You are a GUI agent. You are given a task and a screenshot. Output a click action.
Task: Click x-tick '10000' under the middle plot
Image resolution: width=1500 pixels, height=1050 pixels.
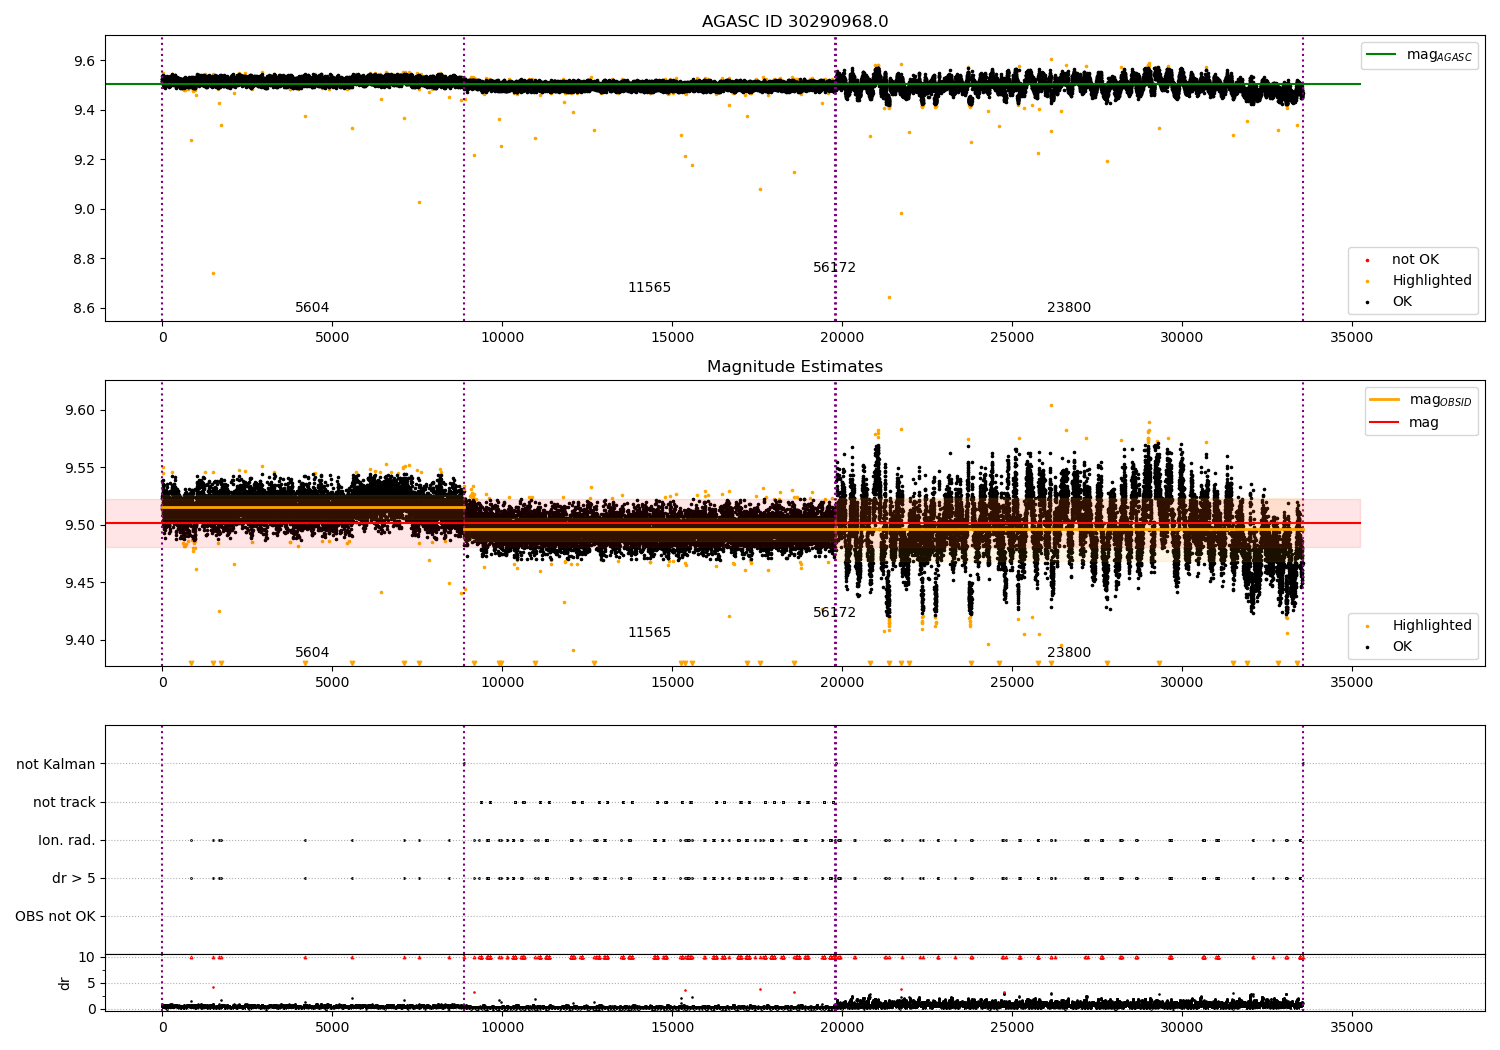coord(502,682)
